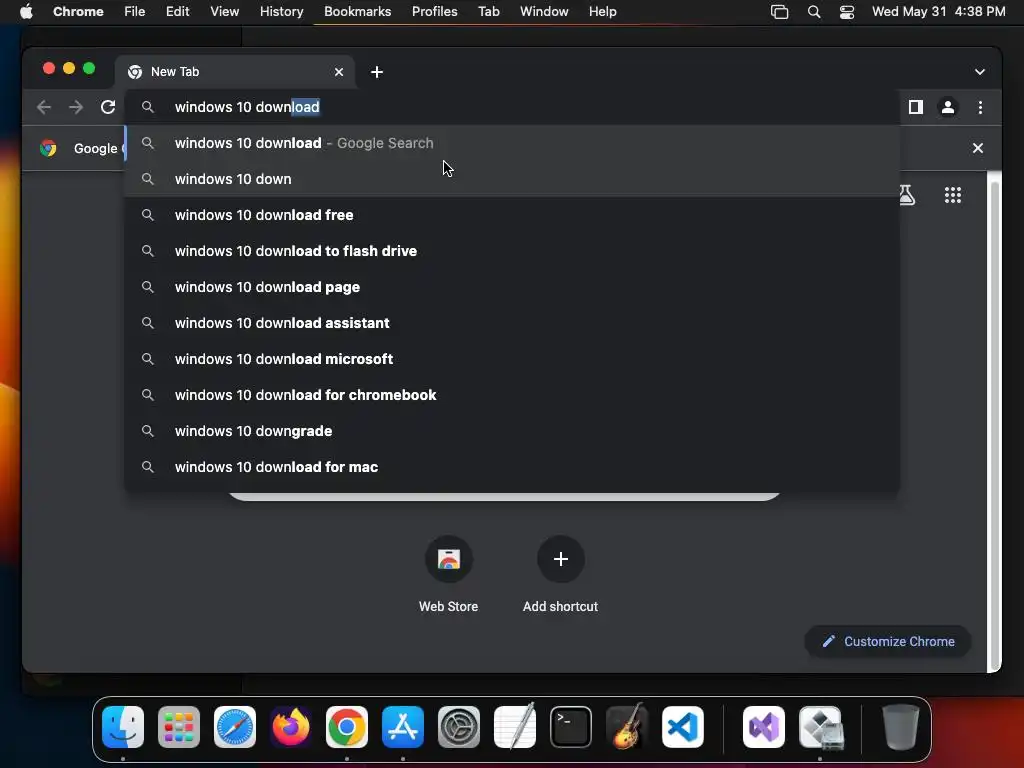Open the Chrome application menu
The image size is (1024, 768).
tap(78, 12)
